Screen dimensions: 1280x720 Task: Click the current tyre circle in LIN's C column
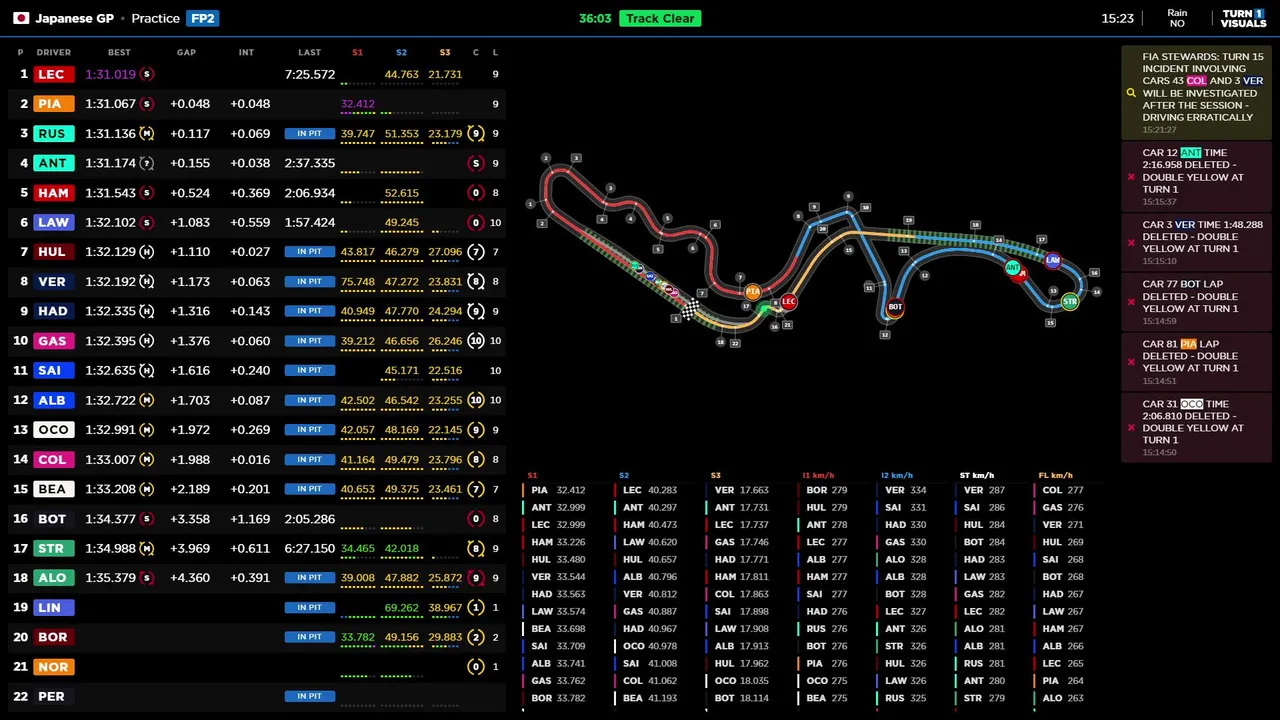476,607
